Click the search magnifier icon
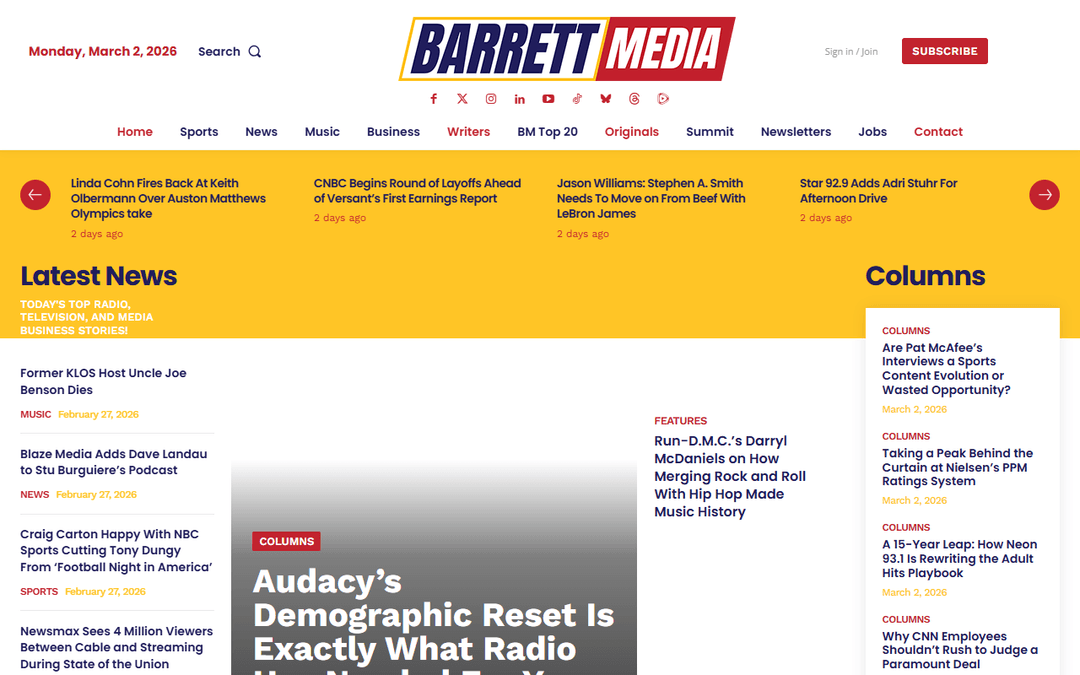This screenshot has height=675, width=1080. (255, 52)
